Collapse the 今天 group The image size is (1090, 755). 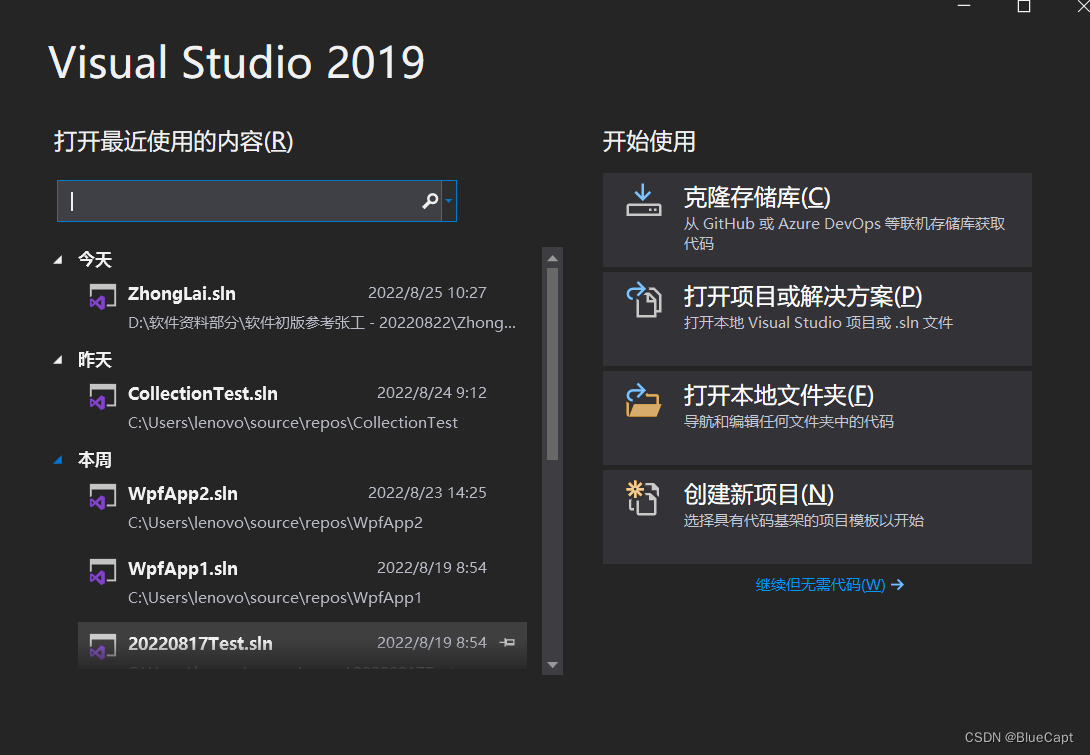pyautogui.click(x=58, y=260)
